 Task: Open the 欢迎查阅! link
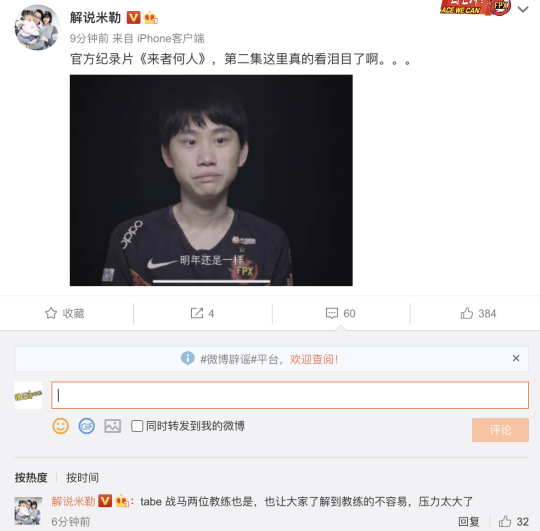[314, 359]
